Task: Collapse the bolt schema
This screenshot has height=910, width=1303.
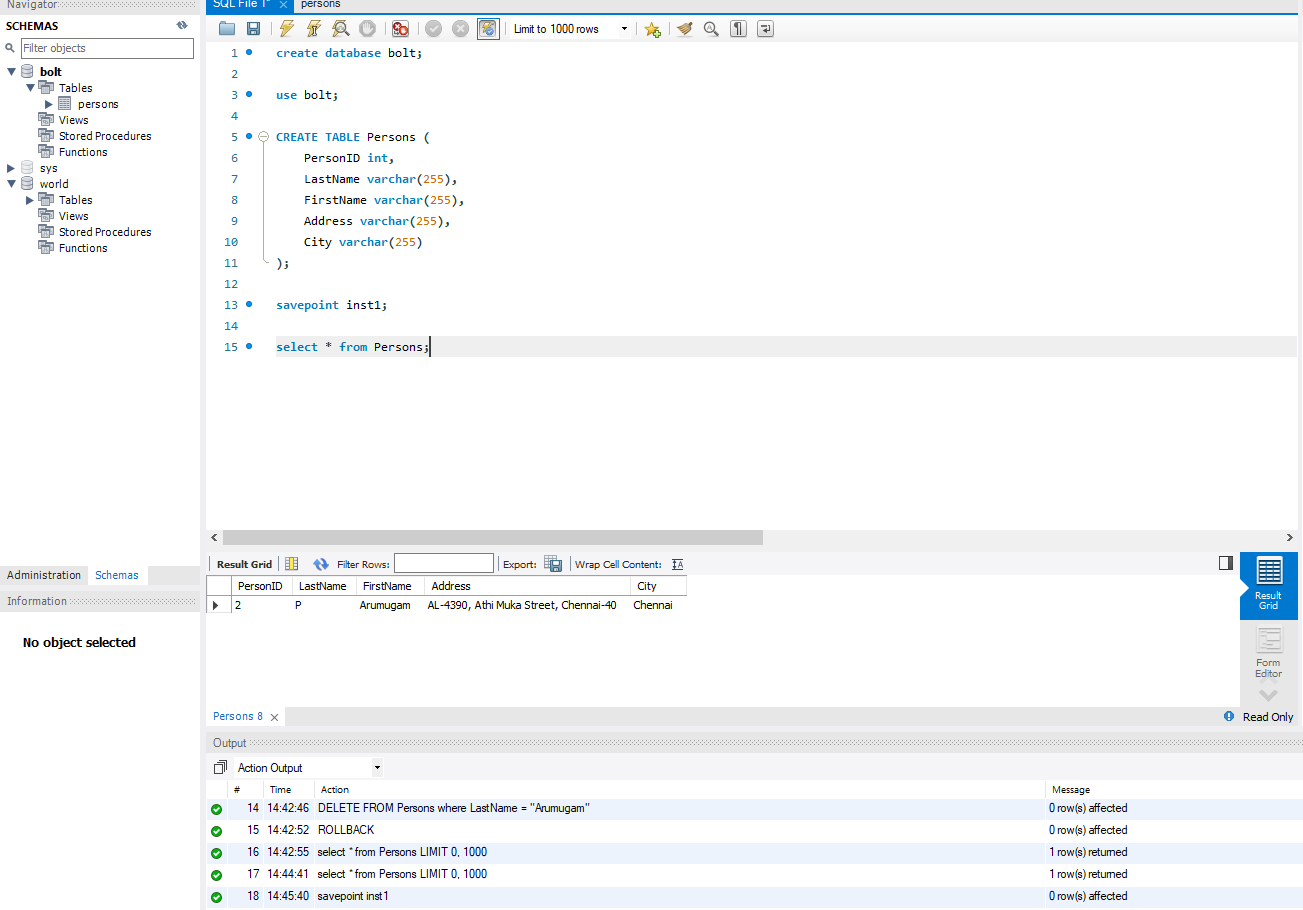Action: click(x=12, y=71)
